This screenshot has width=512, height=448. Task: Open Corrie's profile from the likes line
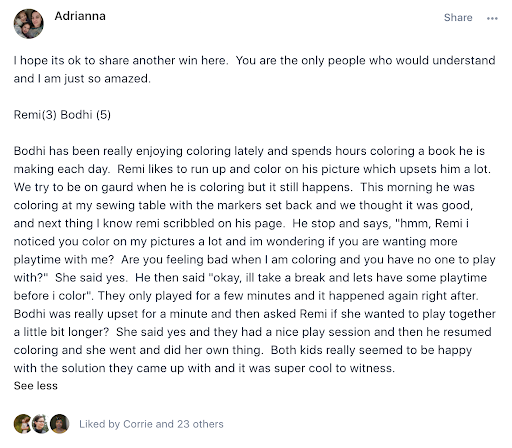(138, 424)
